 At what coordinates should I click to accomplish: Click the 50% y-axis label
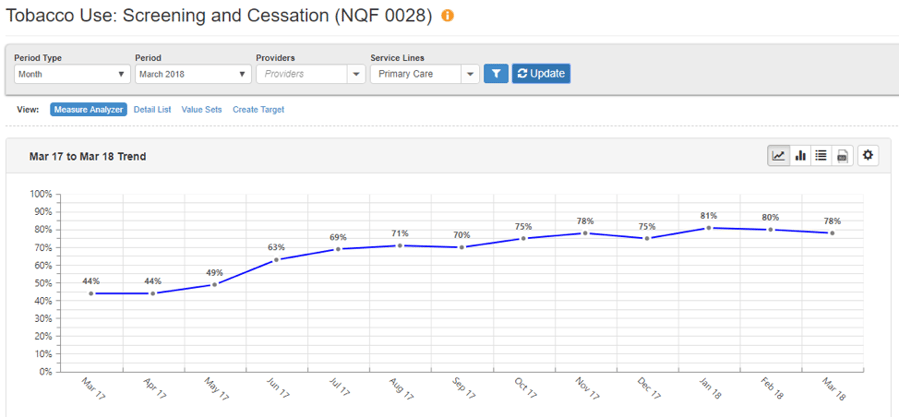42,283
